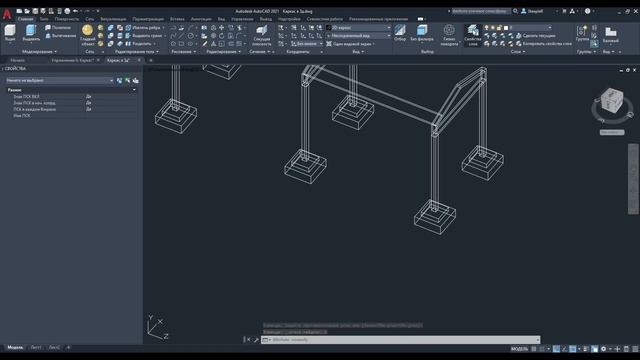Click the customization icon on the command line
This screenshot has width=640, height=360.
coord(256,340)
